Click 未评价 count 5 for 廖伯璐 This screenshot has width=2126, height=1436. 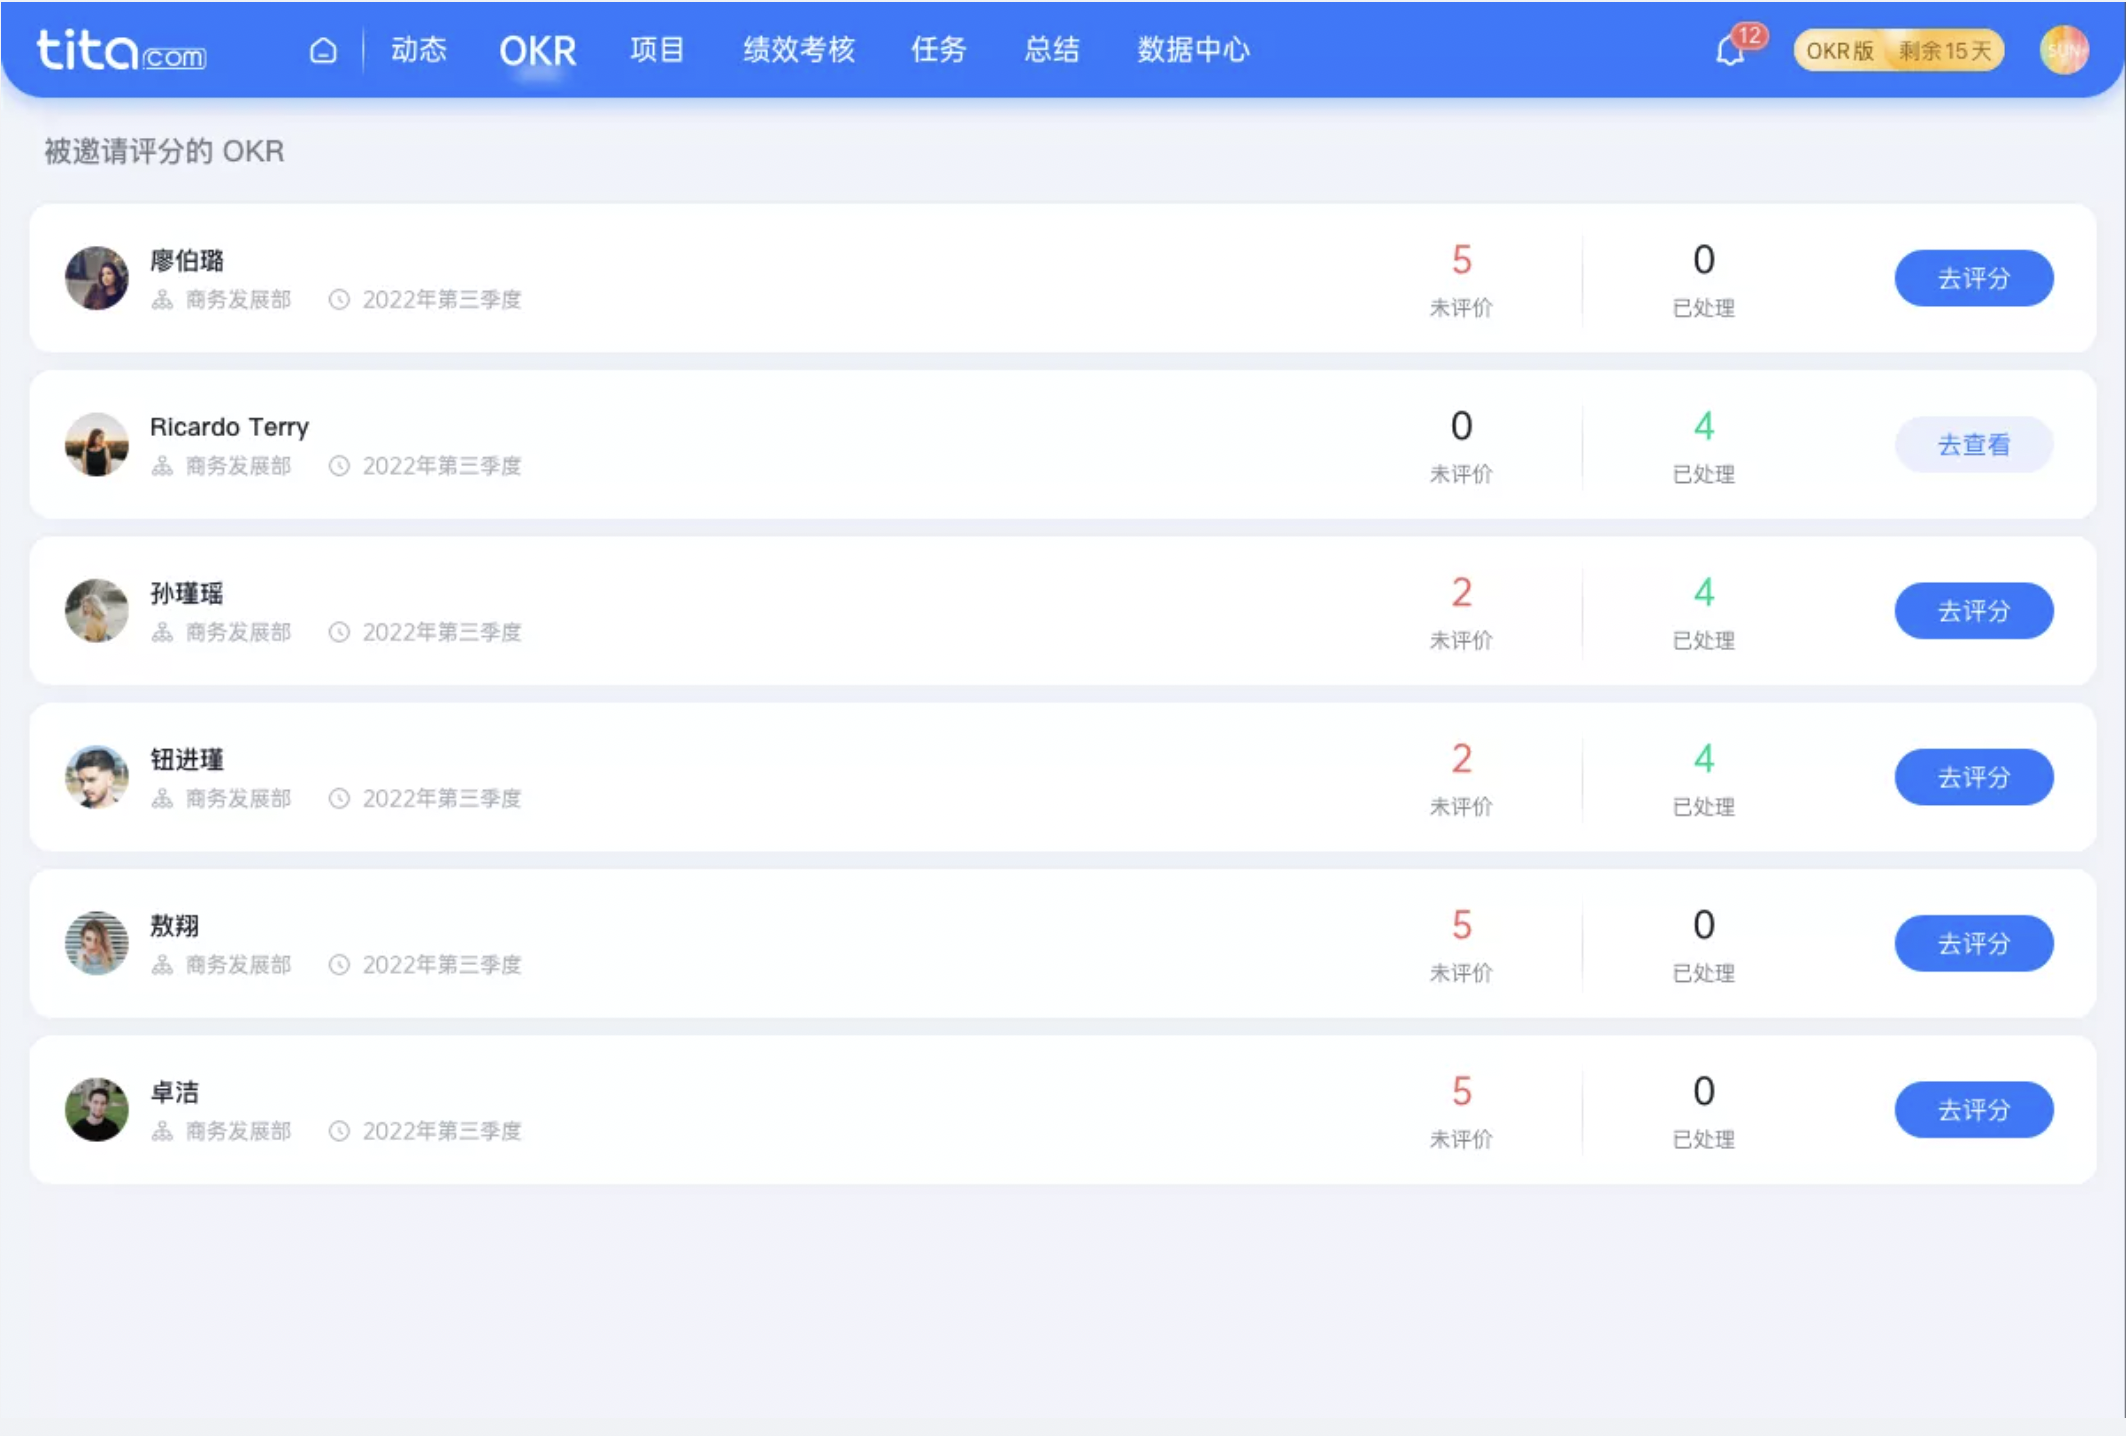pyautogui.click(x=1461, y=260)
